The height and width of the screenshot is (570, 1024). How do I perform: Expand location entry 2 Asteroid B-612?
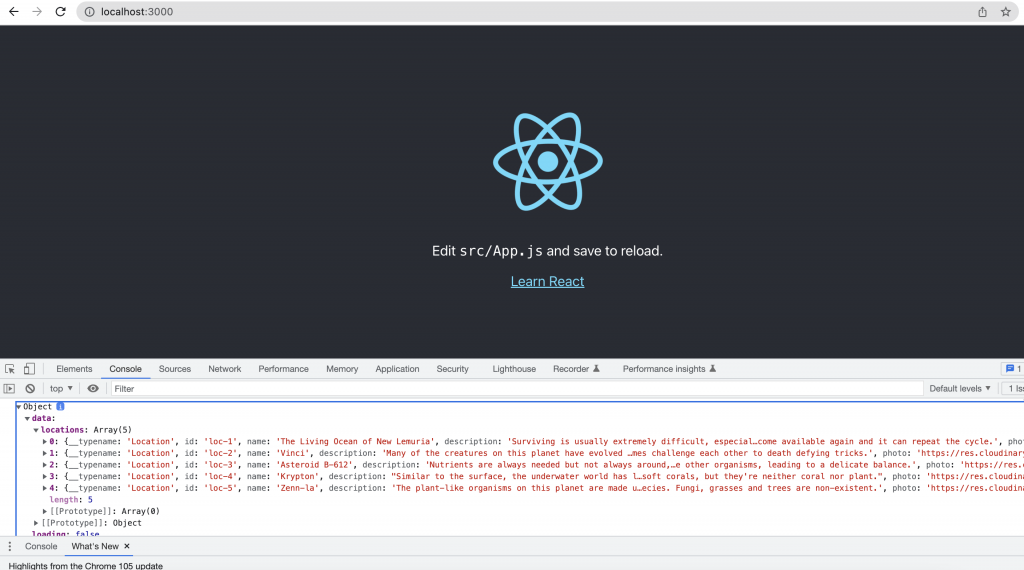pos(45,465)
